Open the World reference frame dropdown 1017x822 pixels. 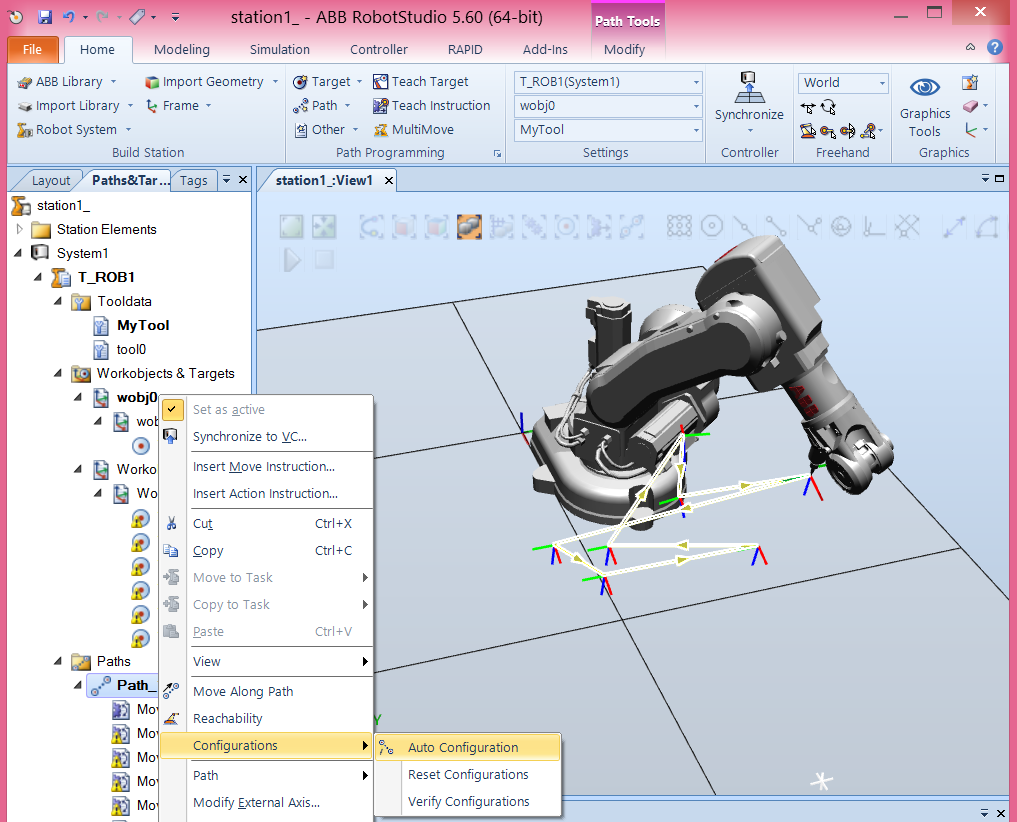(884, 83)
